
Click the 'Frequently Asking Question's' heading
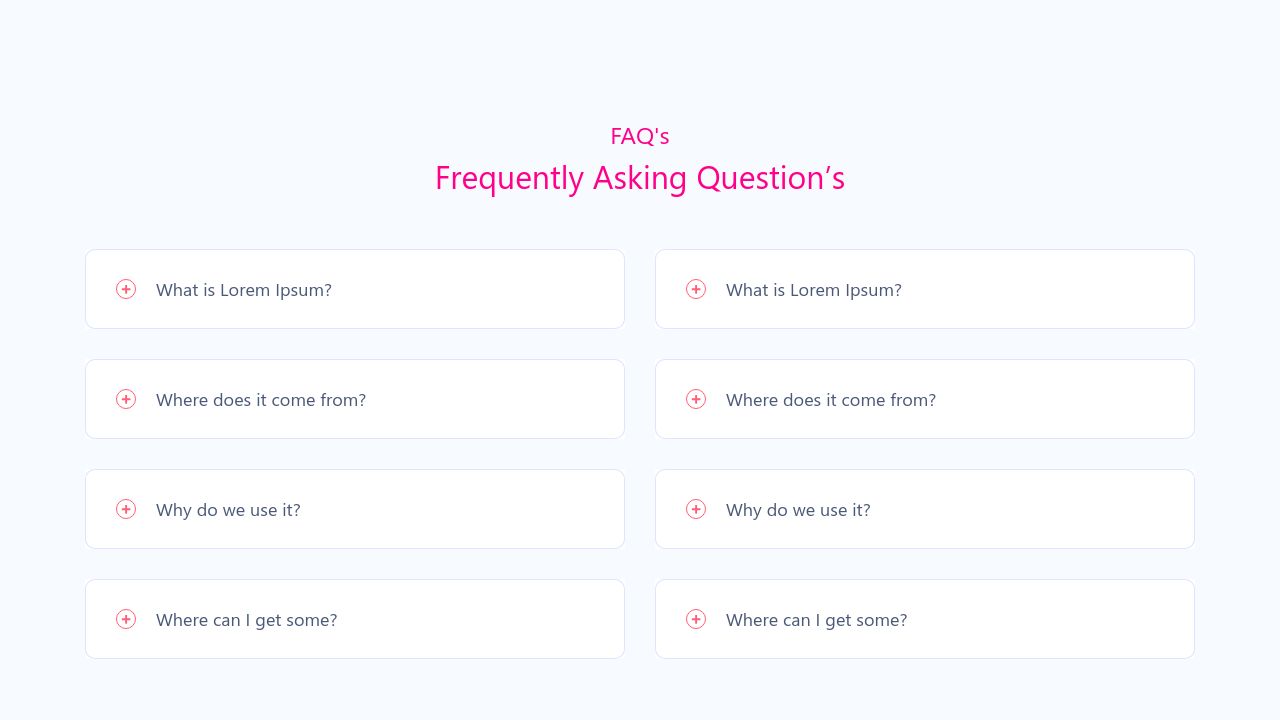pyautogui.click(x=640, y=178)
